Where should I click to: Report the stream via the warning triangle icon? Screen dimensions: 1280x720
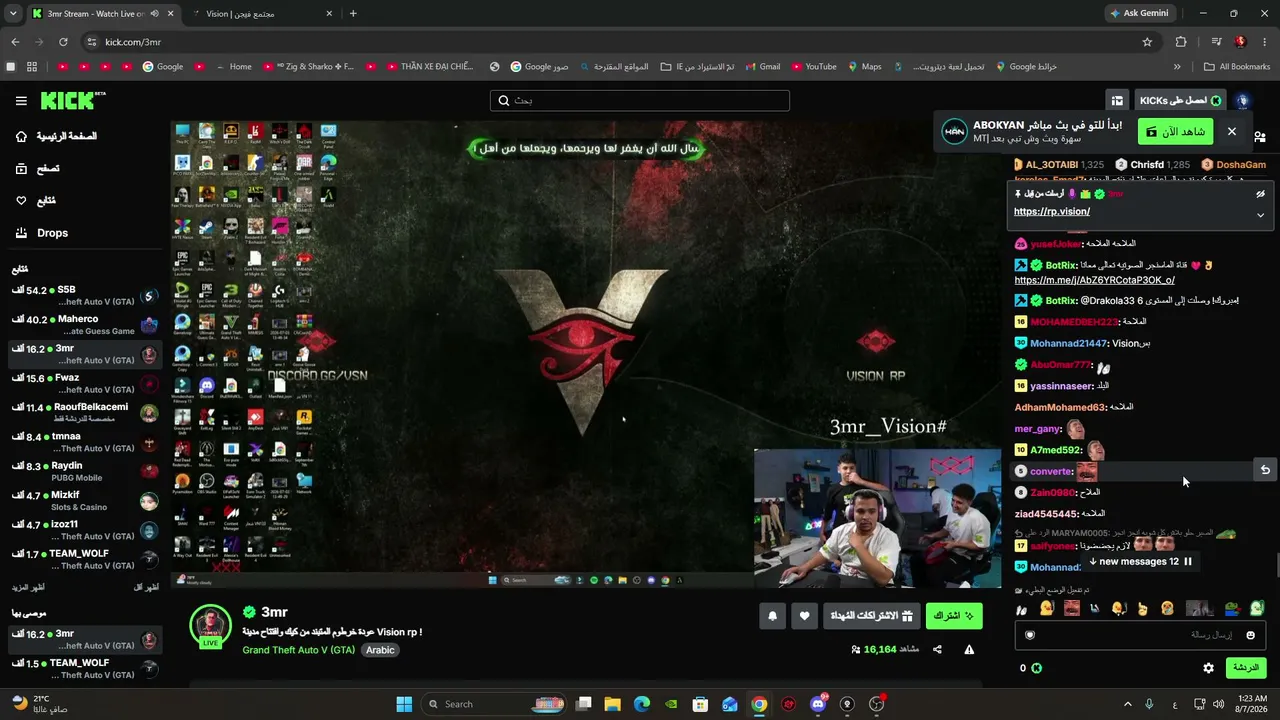click(x=969, y=649)
